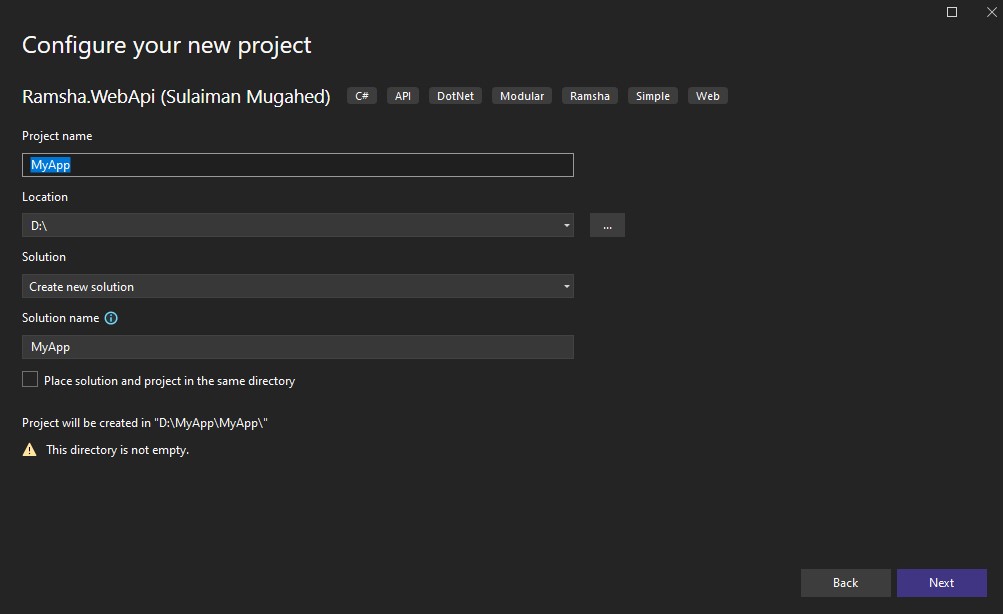
Task: Click the Back button
Action: (845, 582)
